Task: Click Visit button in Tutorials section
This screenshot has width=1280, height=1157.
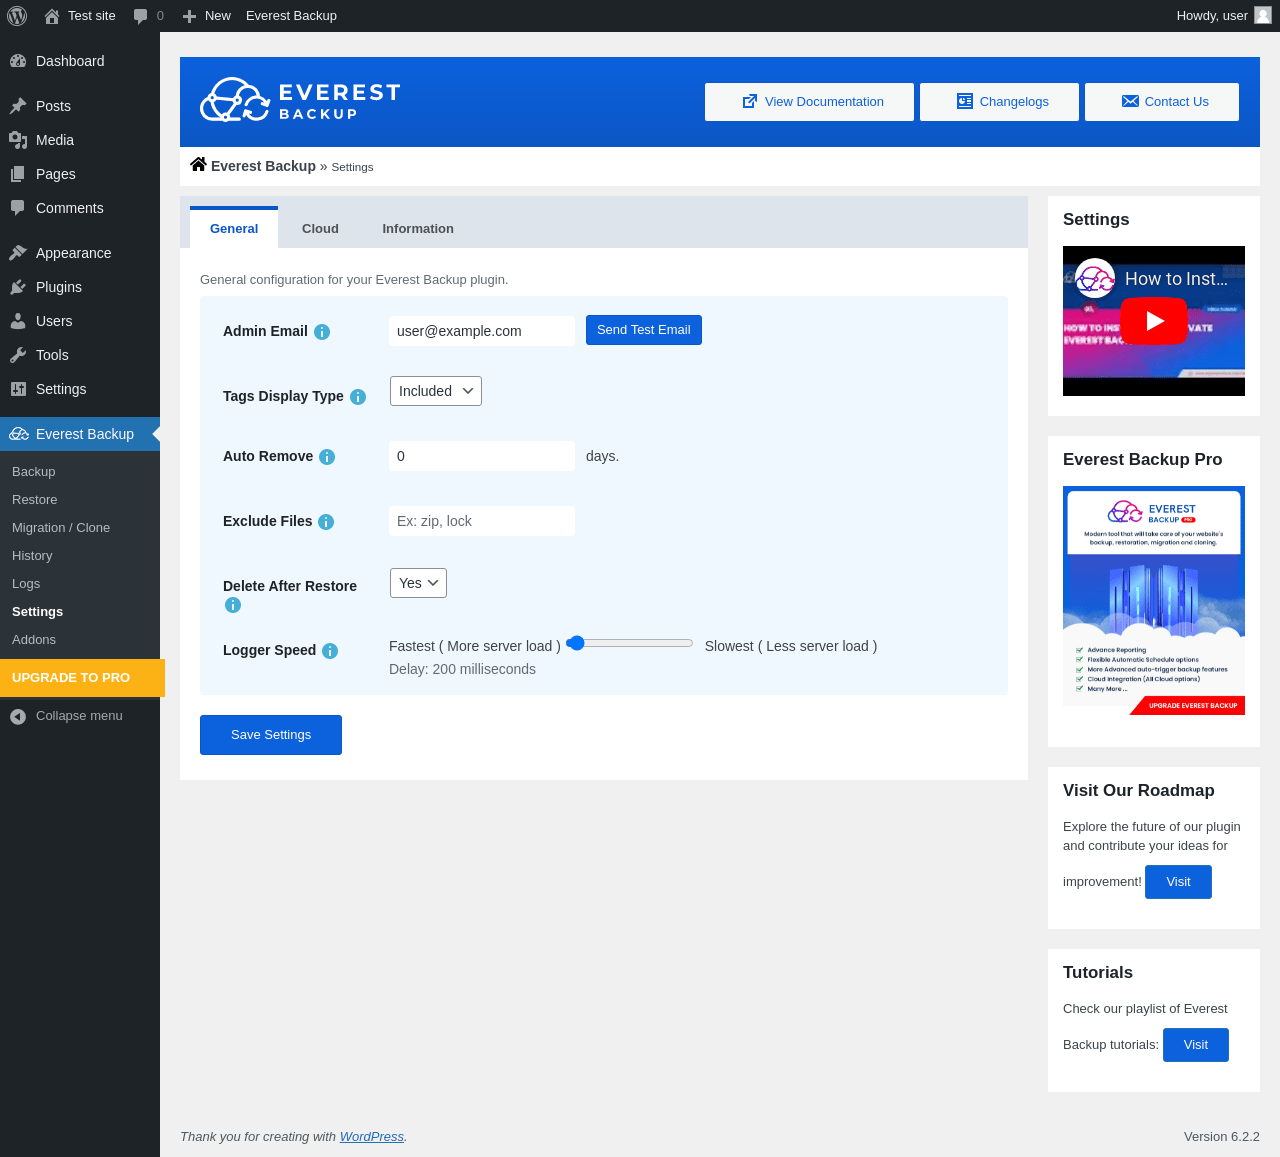Action: click(1196, 1045)
